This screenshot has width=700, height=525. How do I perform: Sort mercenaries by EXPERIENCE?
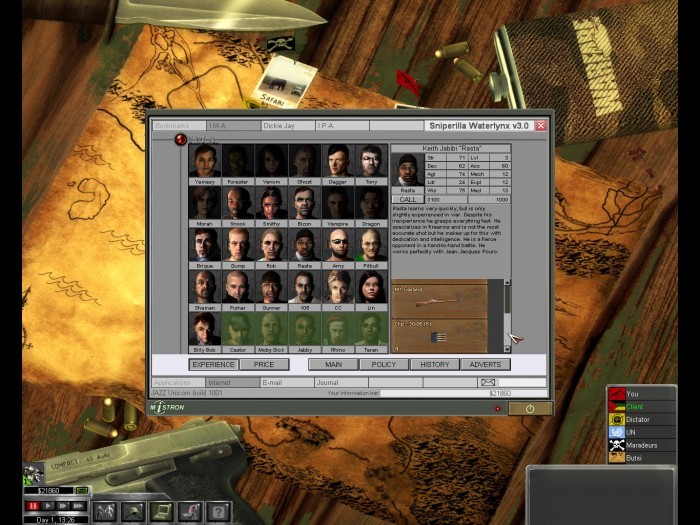click(x=213, y=365)
